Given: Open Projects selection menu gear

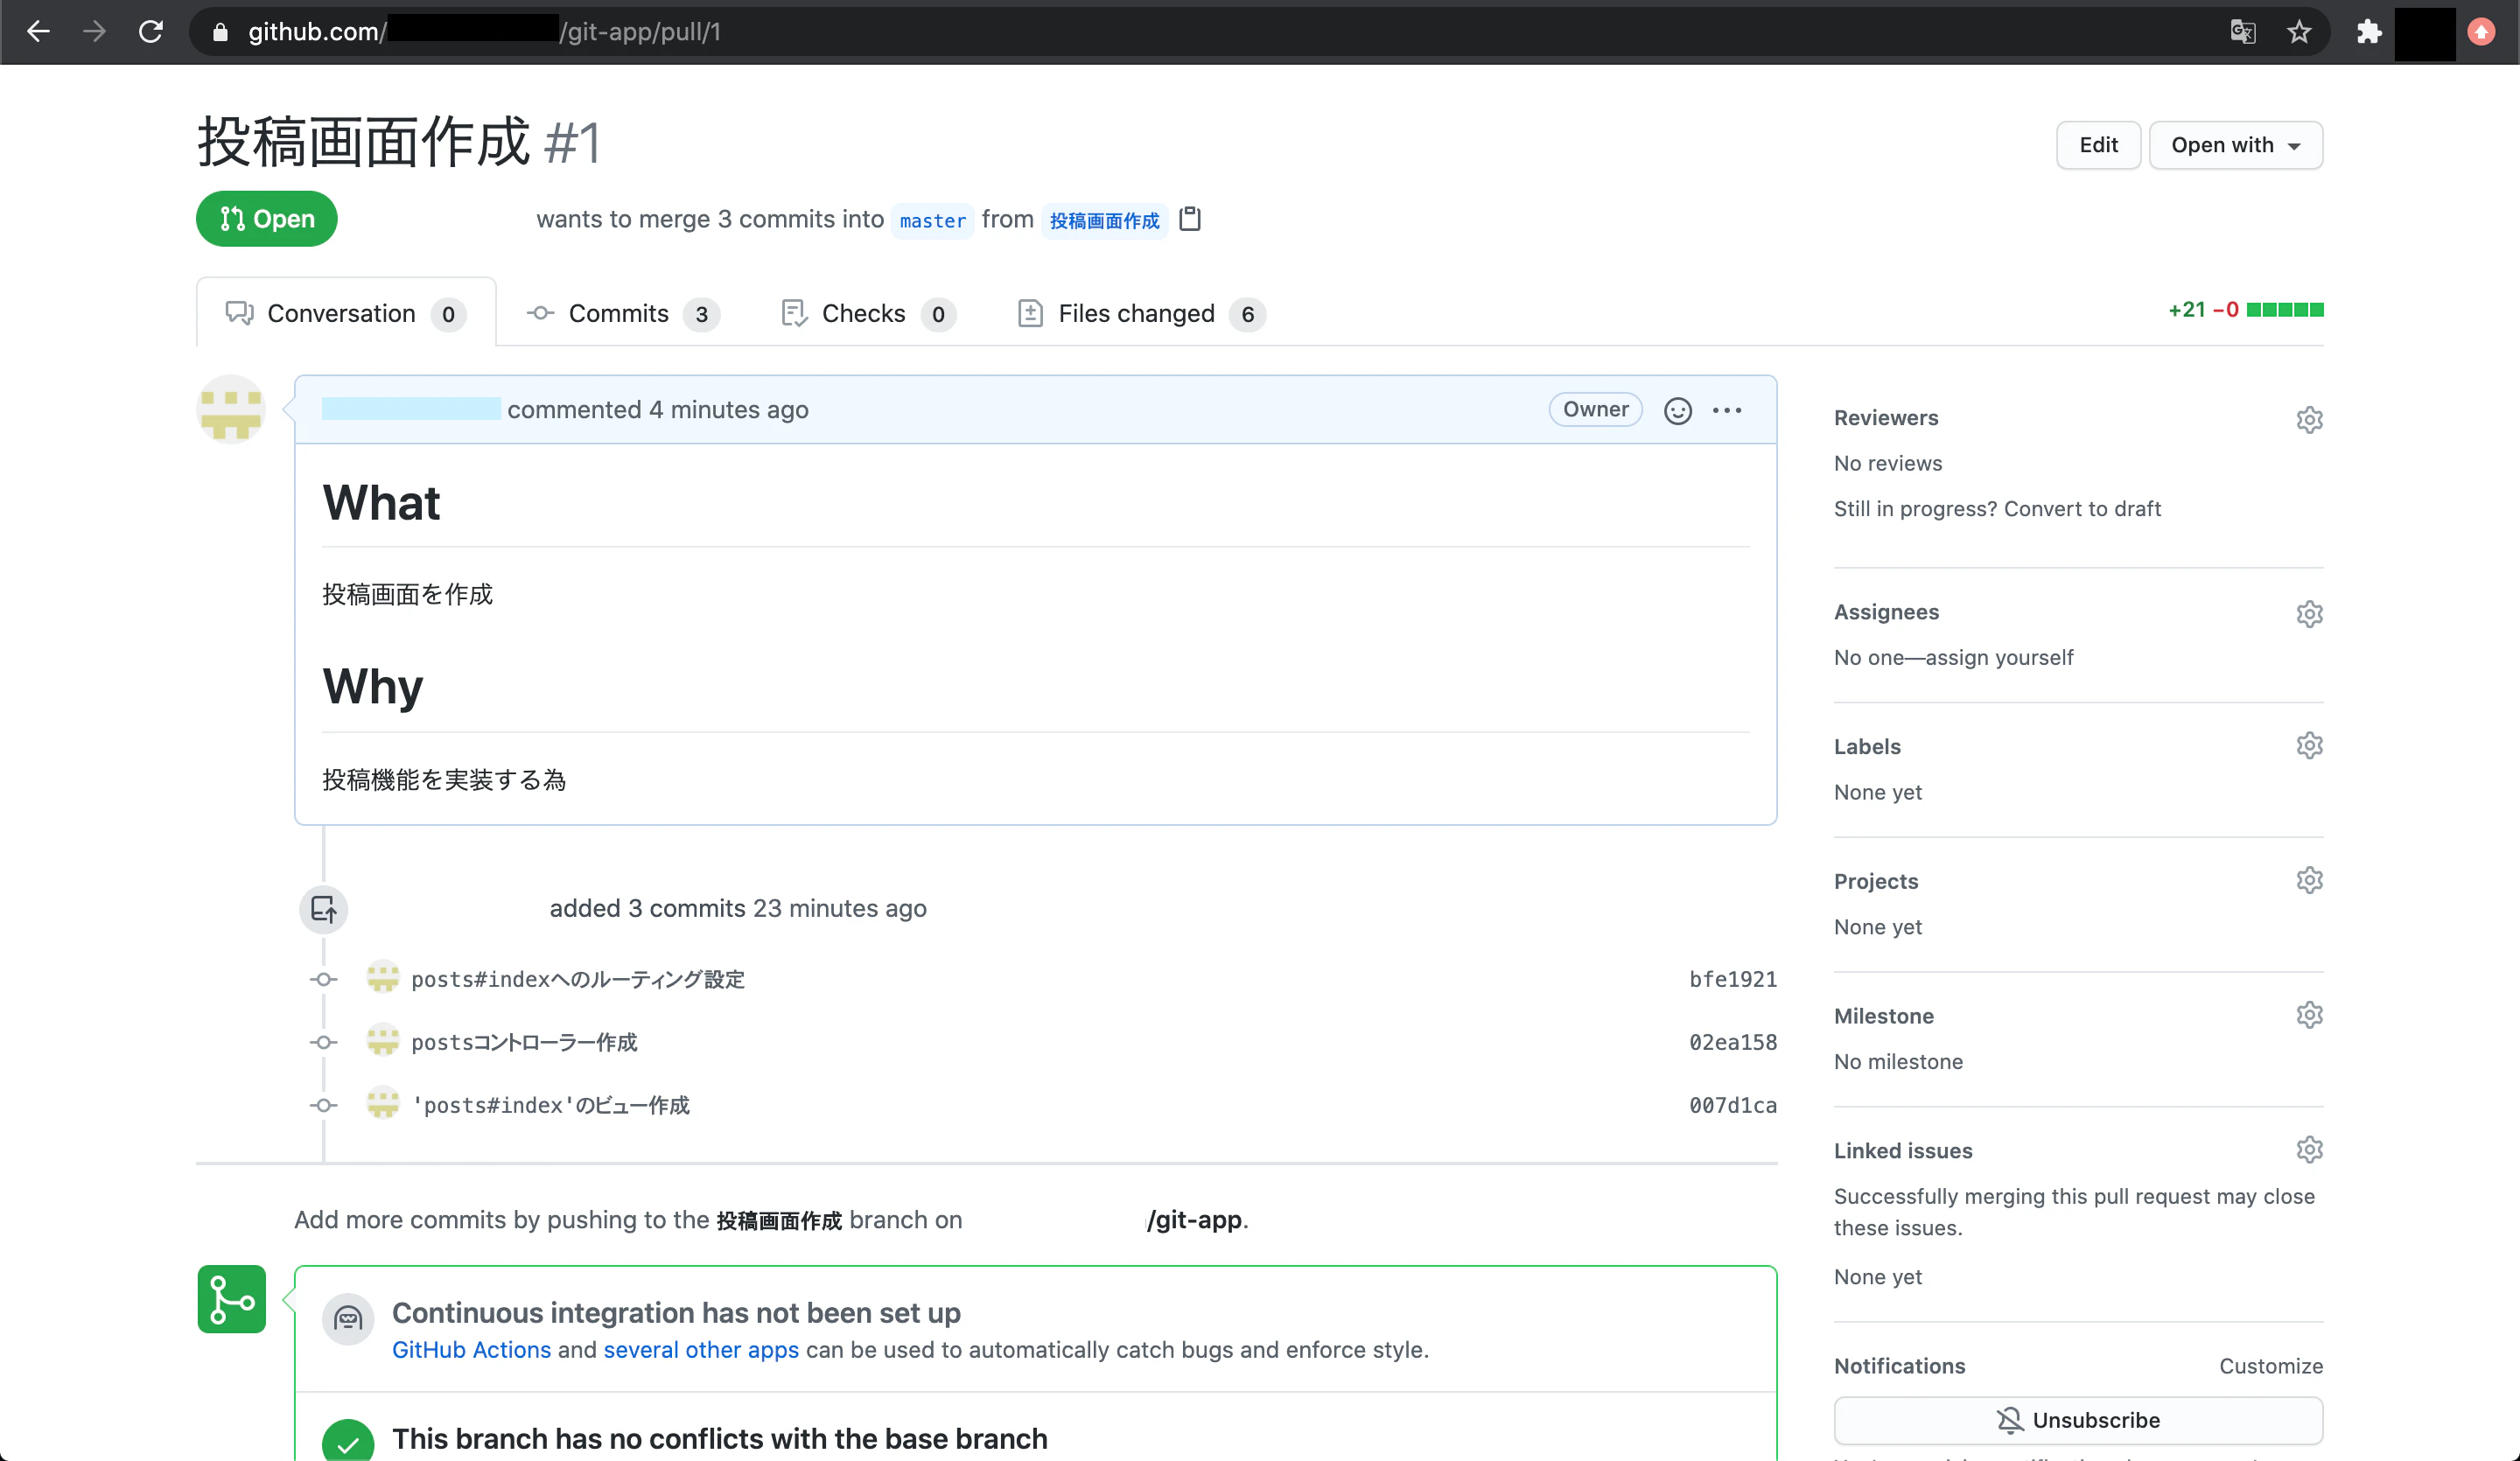Looking at the screenshot, I should pos(2308,880).
